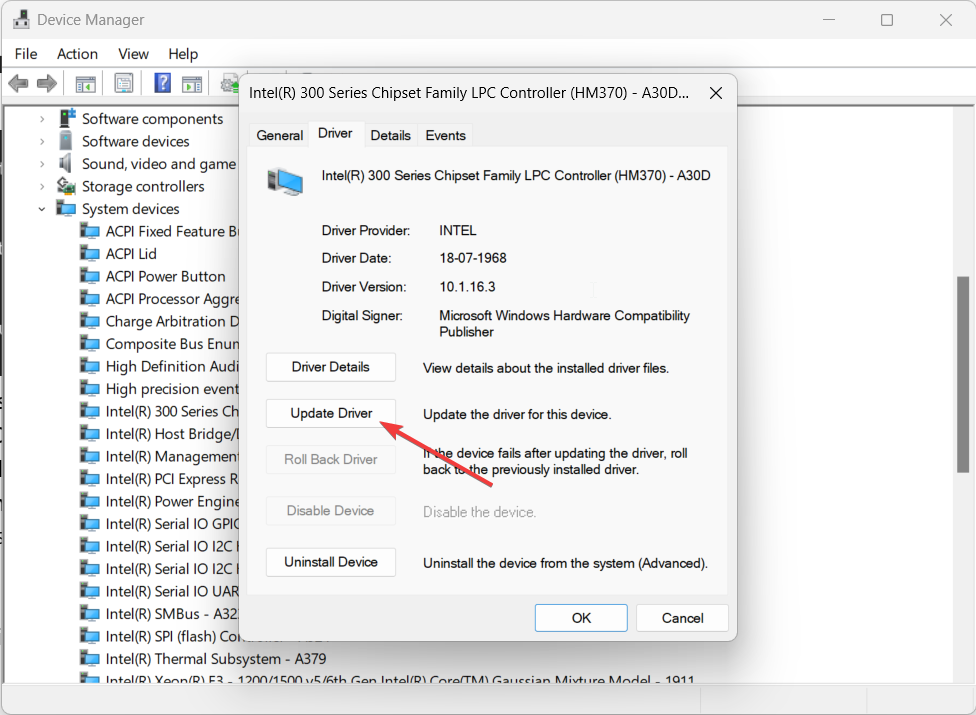Viewport: 976px width, 715px height.
Task: Click the Microsoft Windows Hardware Compatibility Publisher text
Action: tap(564, 324)
